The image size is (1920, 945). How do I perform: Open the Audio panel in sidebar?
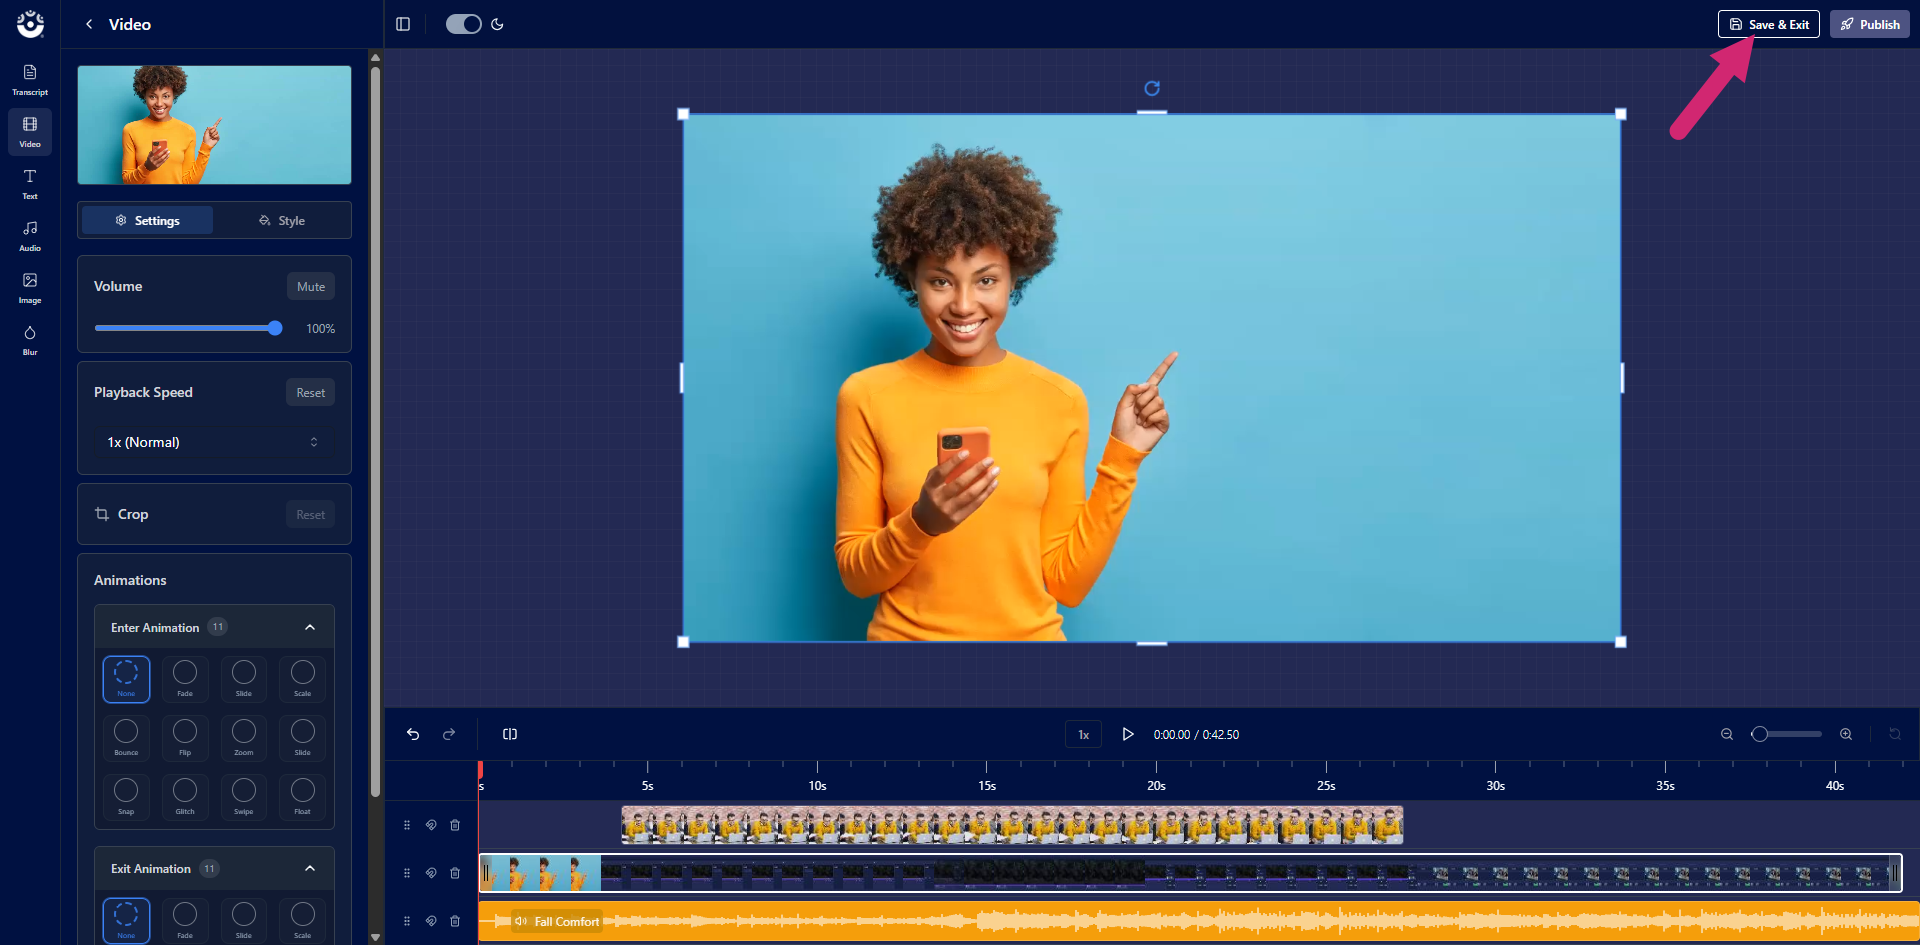pyautogui.click(x=30, y=235)
